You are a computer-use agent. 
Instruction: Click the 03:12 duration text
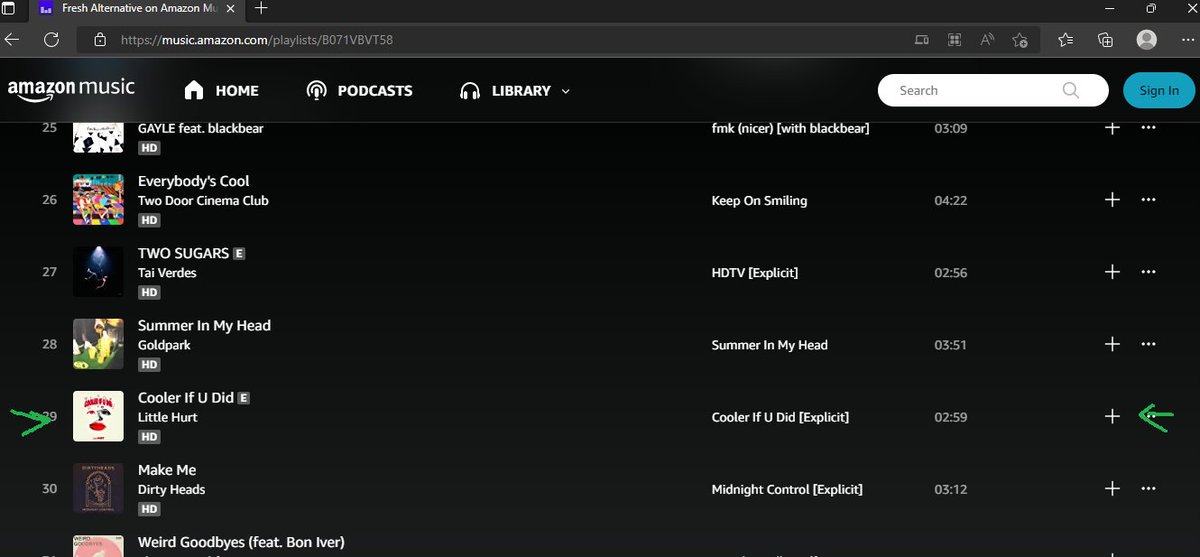pyautogui.click(x=950, y=489)
